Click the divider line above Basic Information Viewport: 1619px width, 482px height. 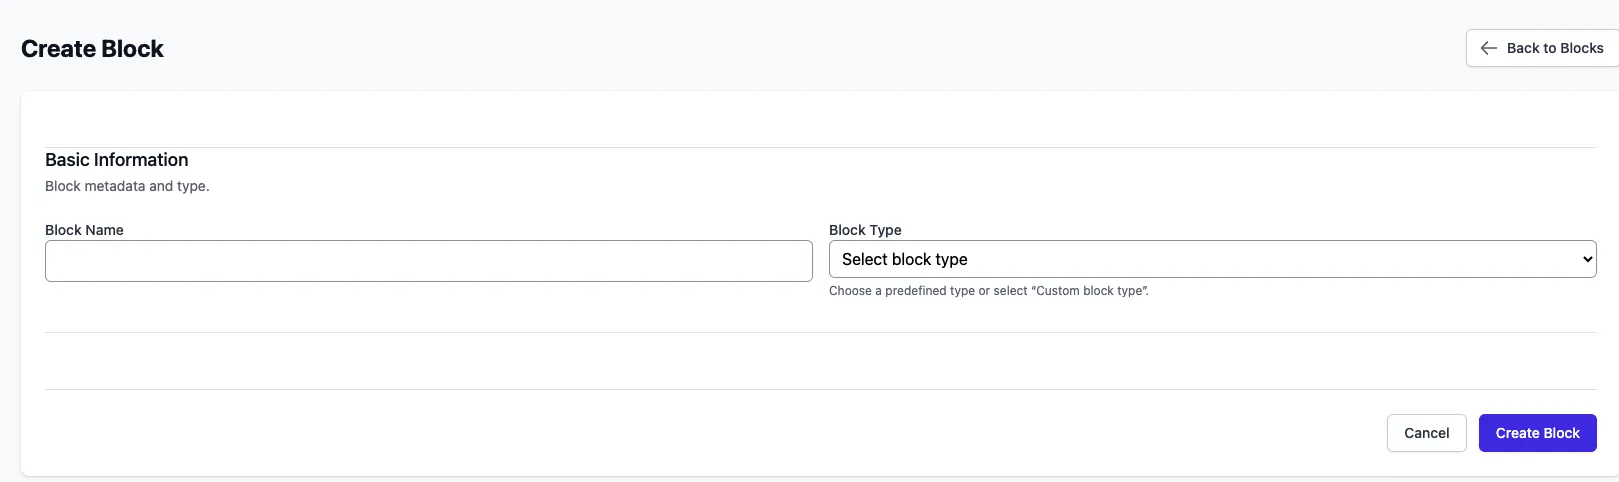pyautogui.click(x=820, y=147)
